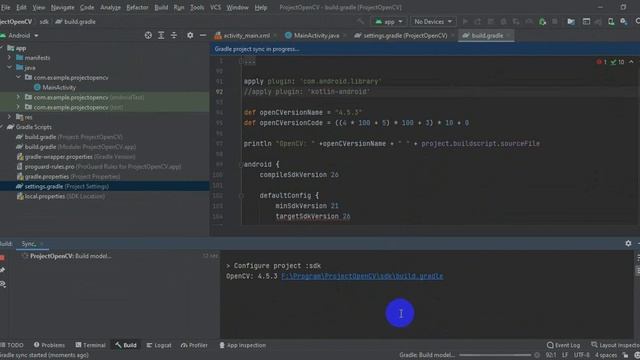
Task: Select gradle-wrapper.properties file
Action: pos(76,156)
